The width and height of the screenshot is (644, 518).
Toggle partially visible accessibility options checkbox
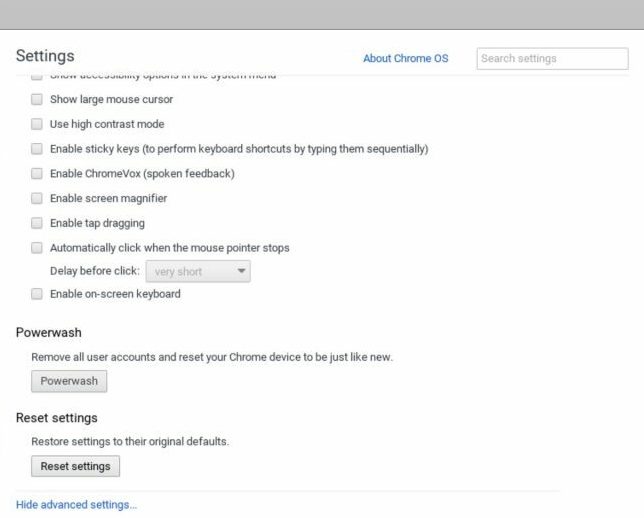point(37,76)
